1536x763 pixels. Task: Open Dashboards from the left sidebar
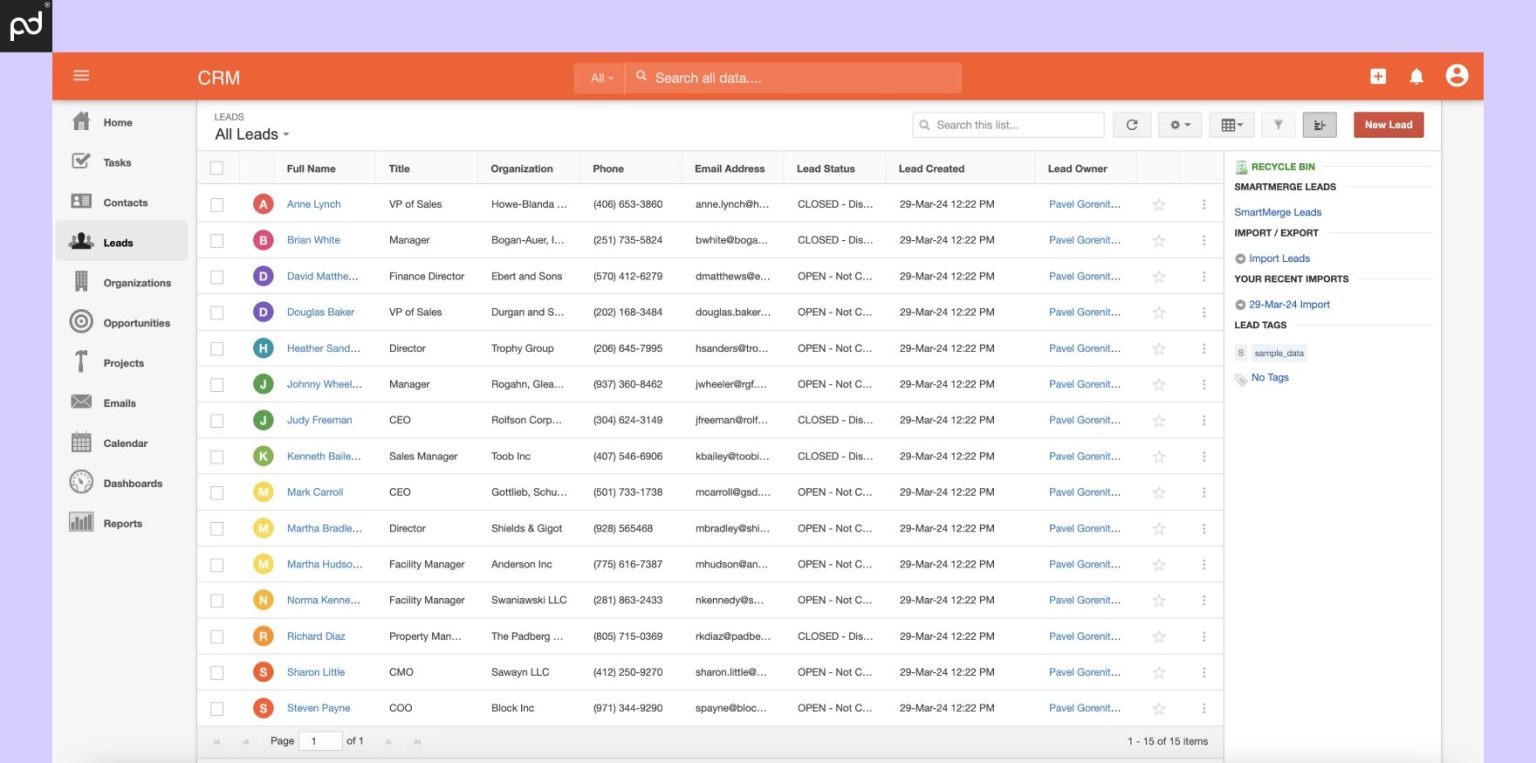point(81,483)
